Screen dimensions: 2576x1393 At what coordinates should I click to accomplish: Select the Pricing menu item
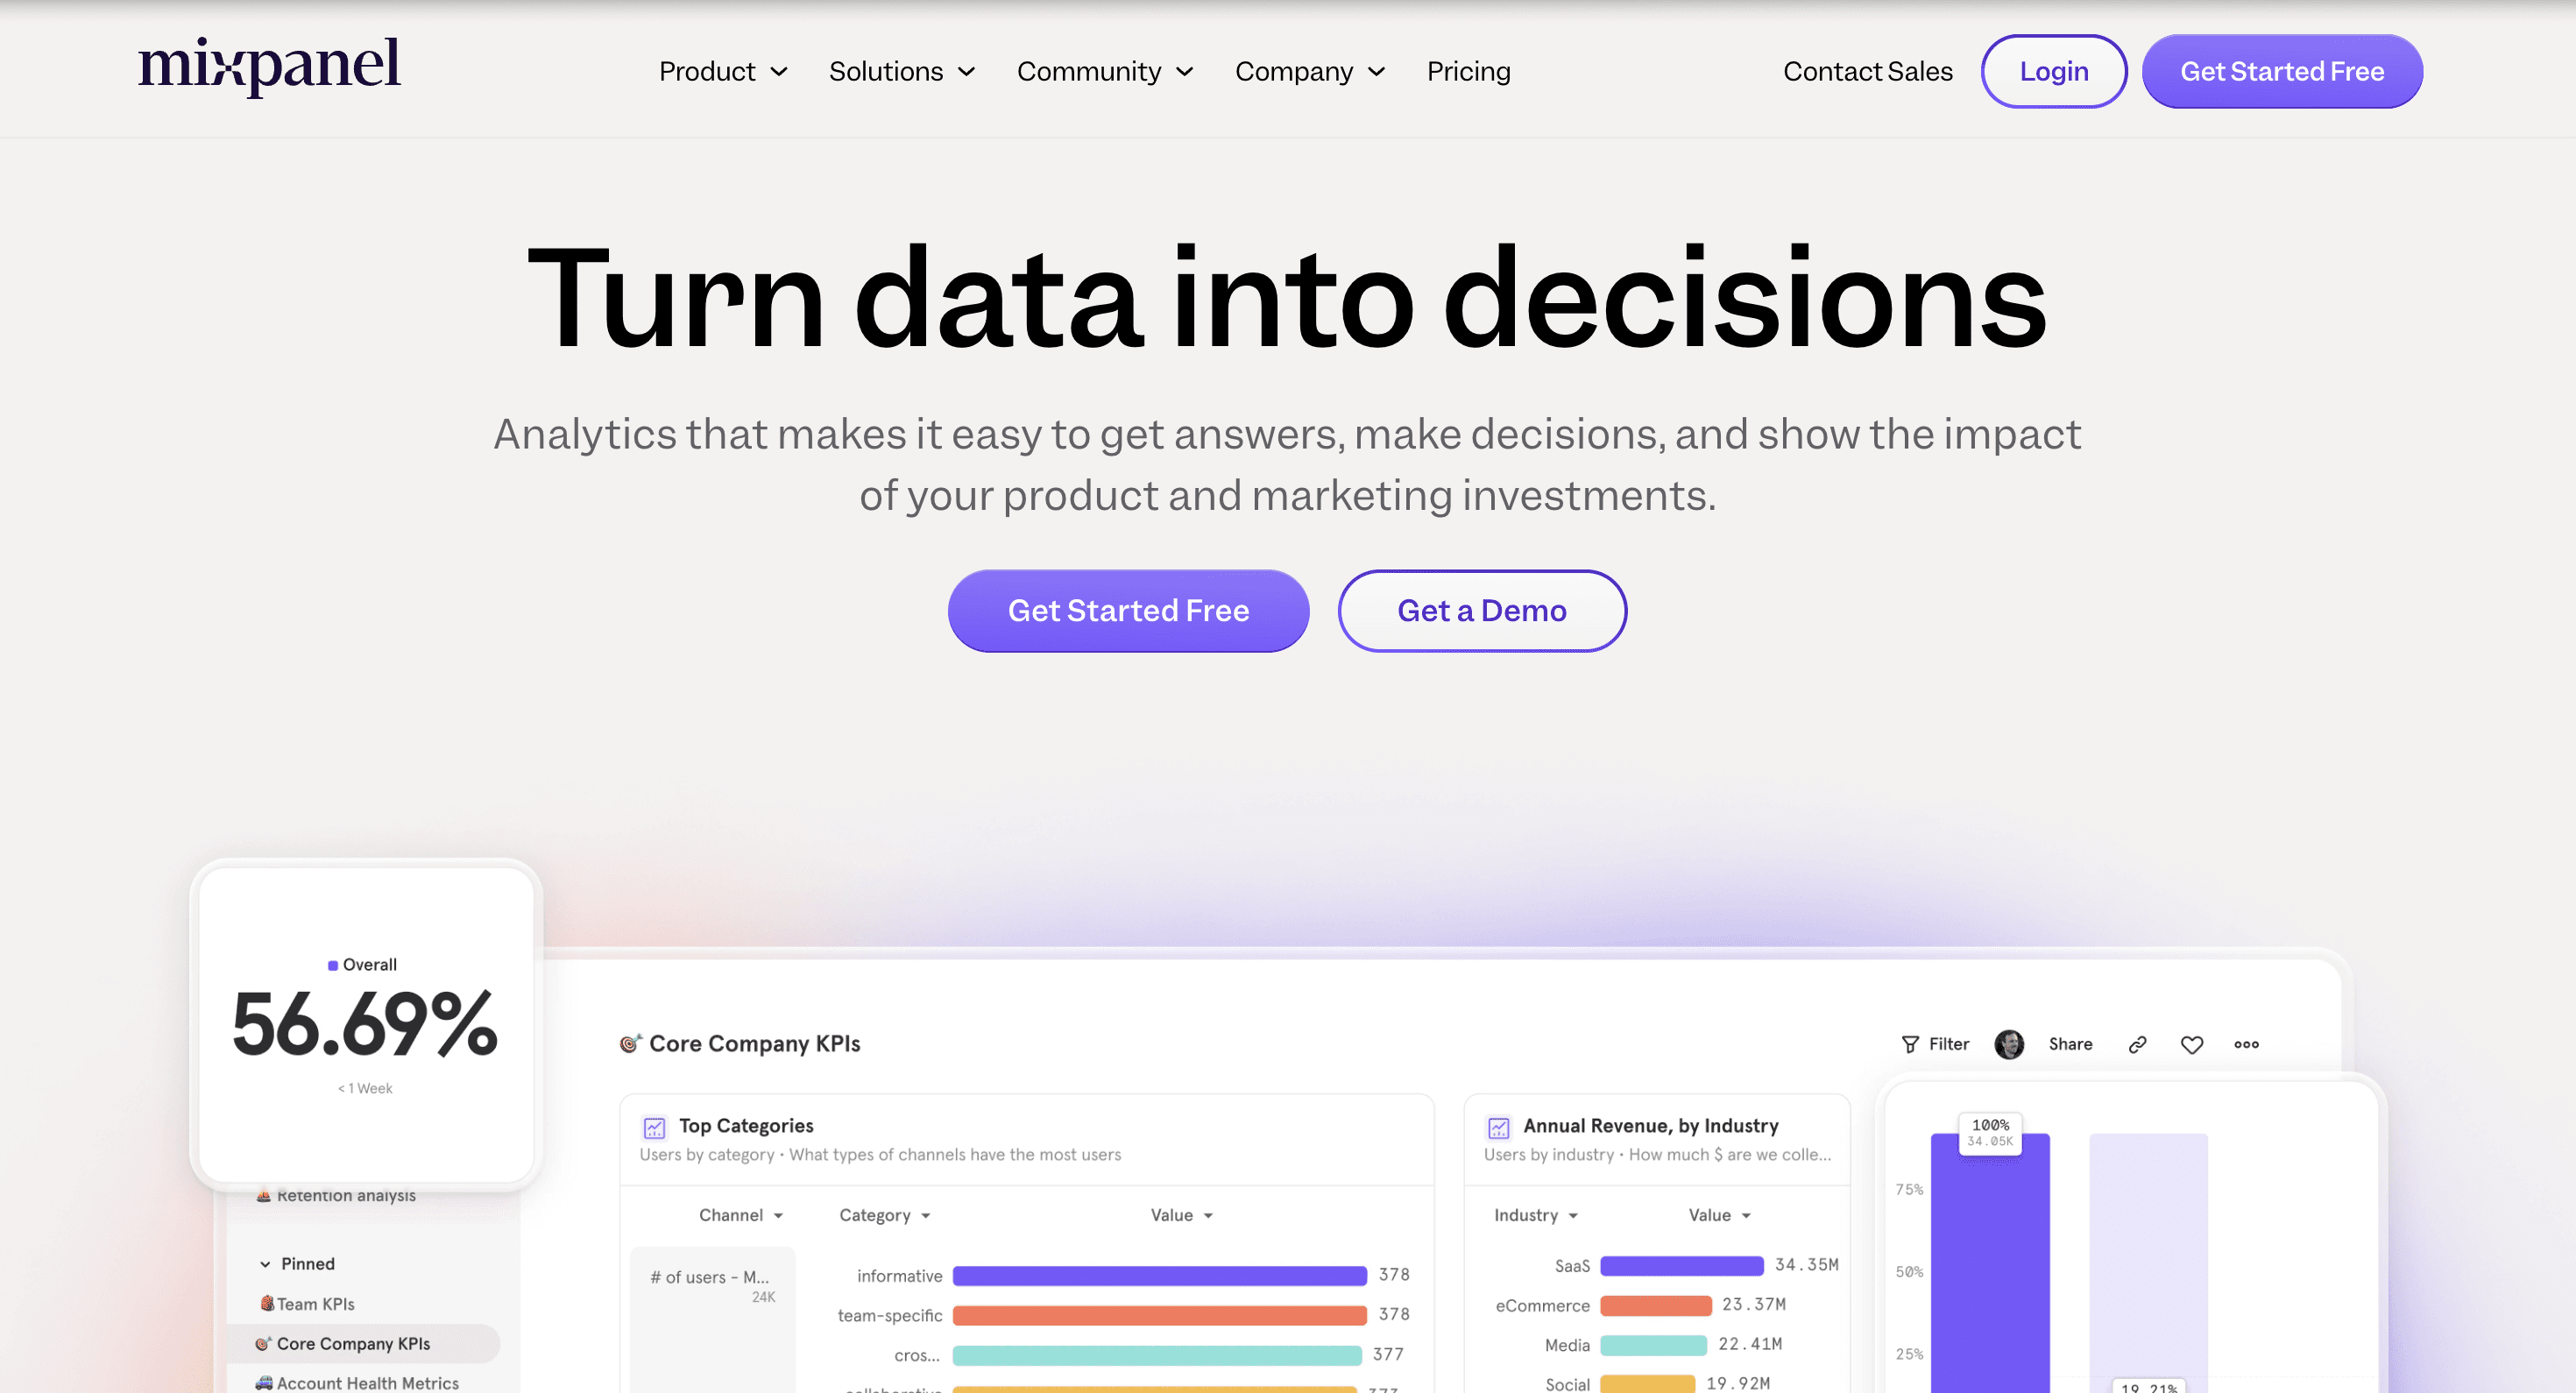1468,70
